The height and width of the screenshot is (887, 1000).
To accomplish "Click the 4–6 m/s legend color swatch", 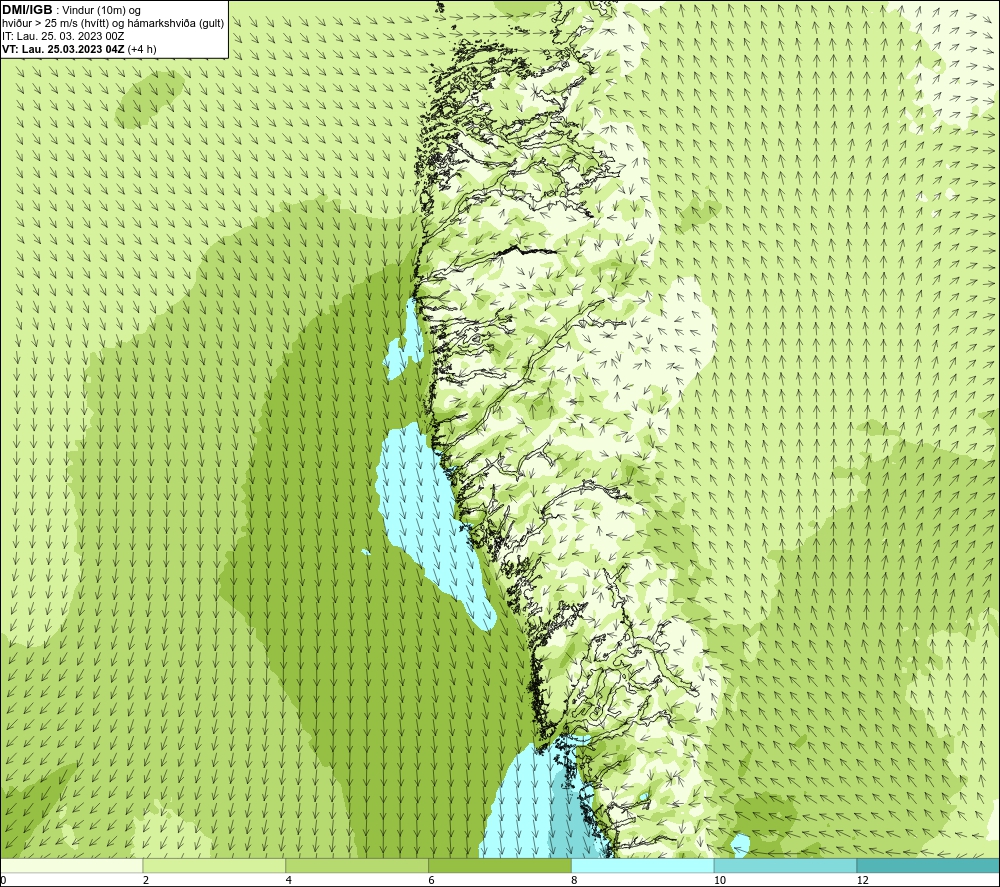I will pyautogui.click(x=357, y=865).
